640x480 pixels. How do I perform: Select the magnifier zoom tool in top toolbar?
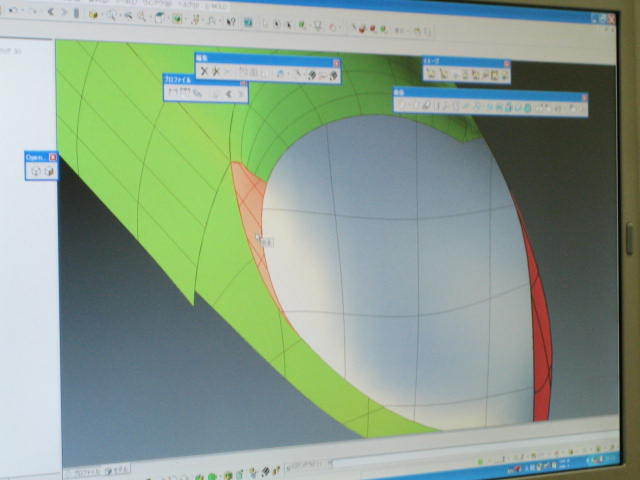point(111,15)
